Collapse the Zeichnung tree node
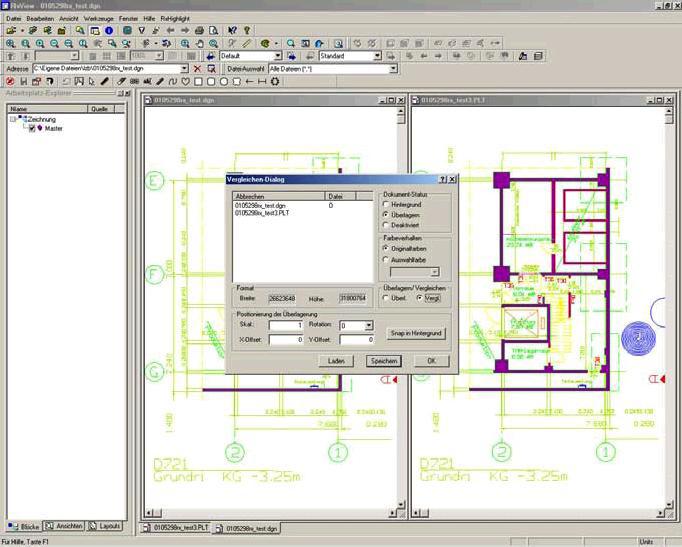Image resolution: width=682 pixels, height=547 pixels. pyautogui.click(x=13, y=119)
